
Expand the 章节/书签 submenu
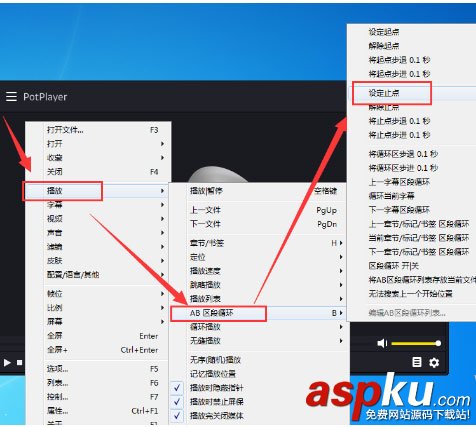pyautogui.click(x=258, y=243)
